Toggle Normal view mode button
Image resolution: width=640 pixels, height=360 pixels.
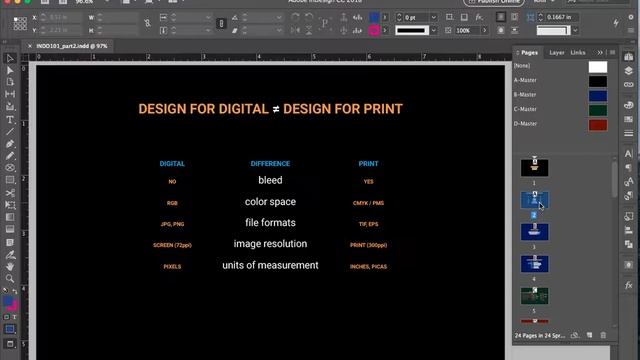point(10,329)
